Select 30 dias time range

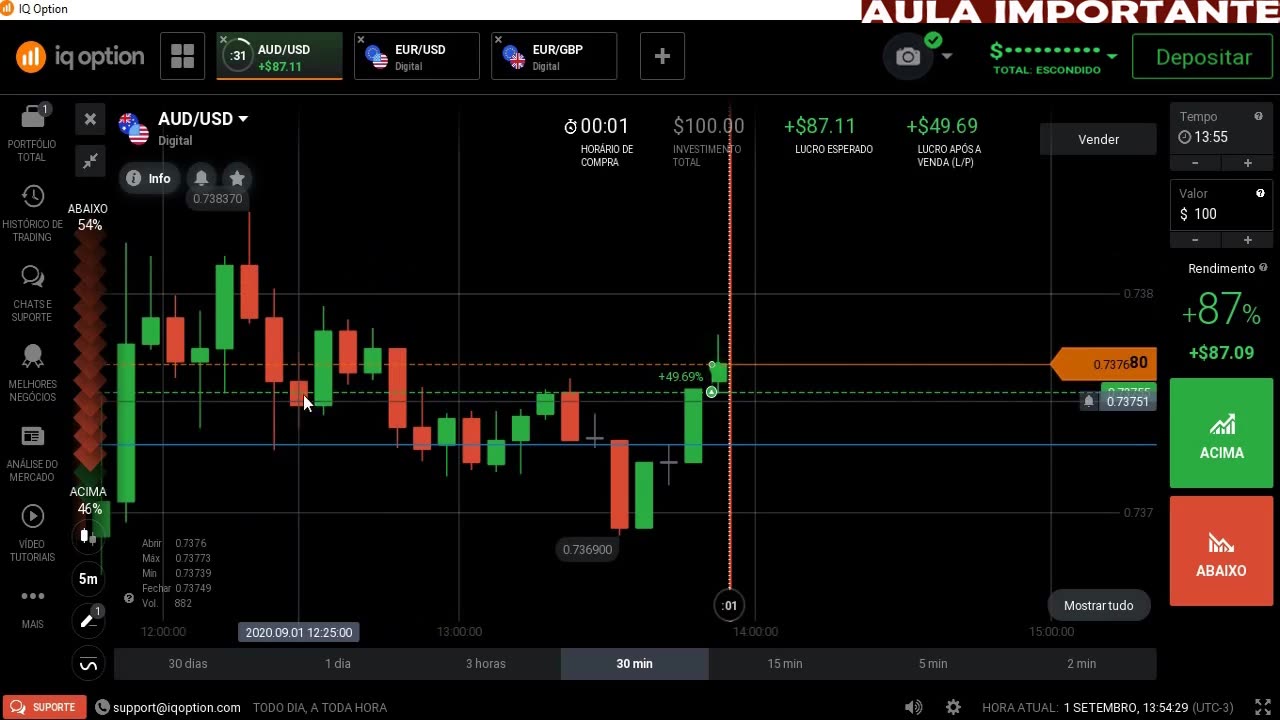coord(188,663)
